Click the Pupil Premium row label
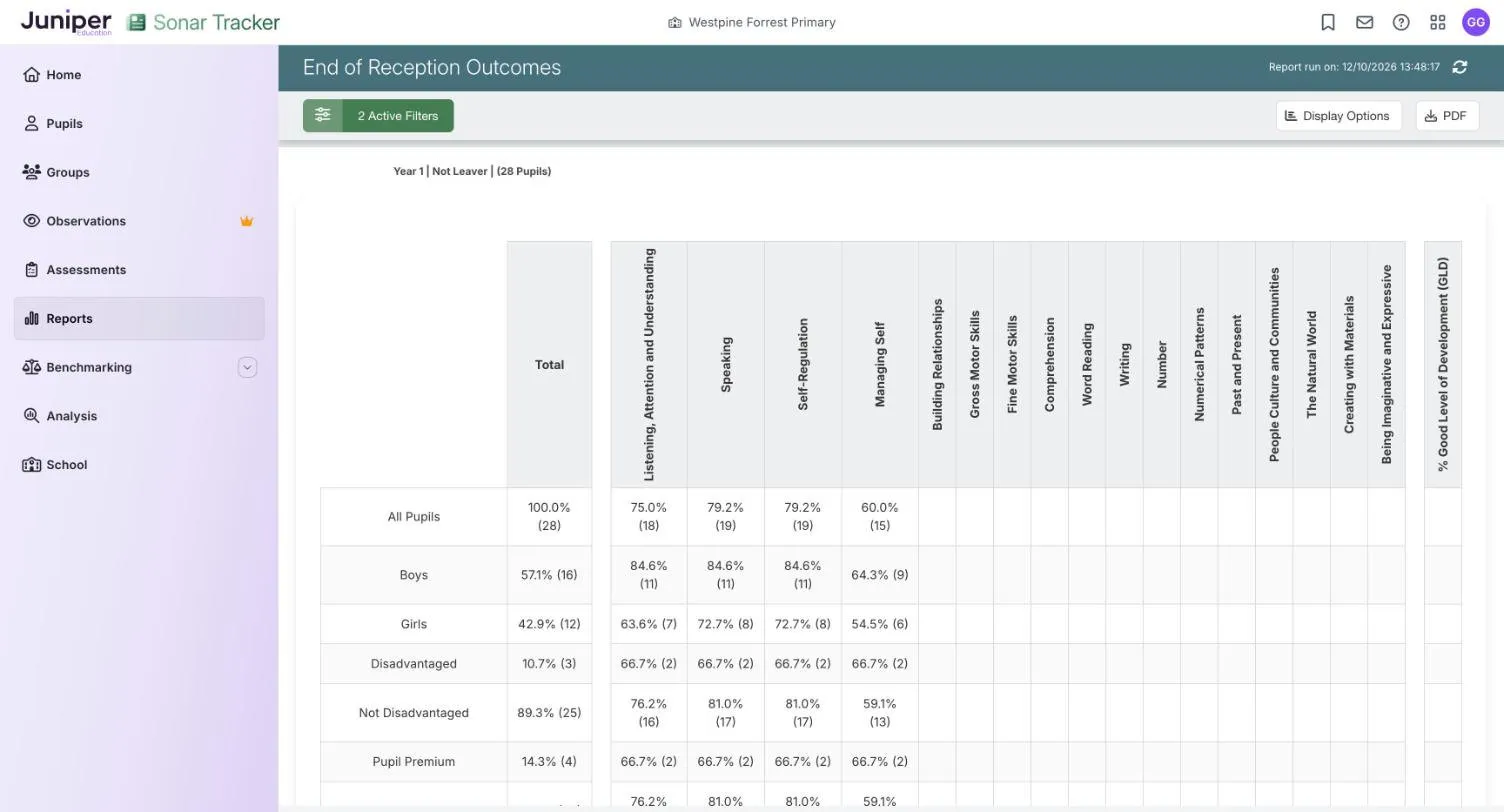This screenshot has height=812, width=1504. pyautogui.click(x=414, y=762)
